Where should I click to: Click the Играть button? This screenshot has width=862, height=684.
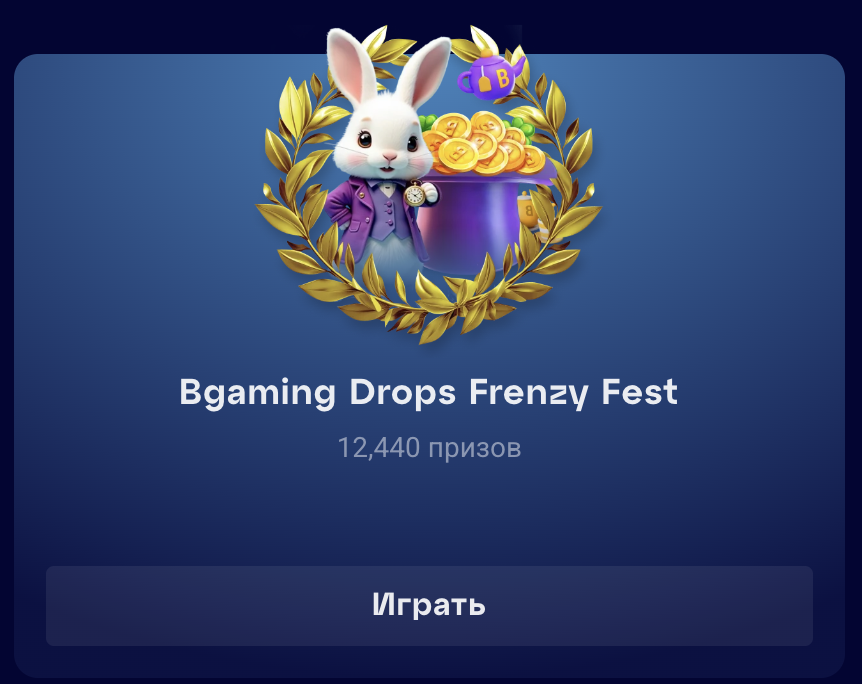pos(429,605)
